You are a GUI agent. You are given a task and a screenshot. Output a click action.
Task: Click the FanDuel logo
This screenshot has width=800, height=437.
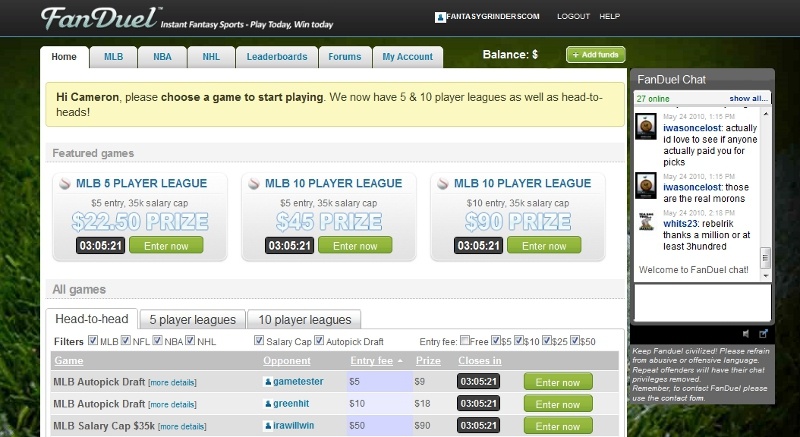coord(101,18)
